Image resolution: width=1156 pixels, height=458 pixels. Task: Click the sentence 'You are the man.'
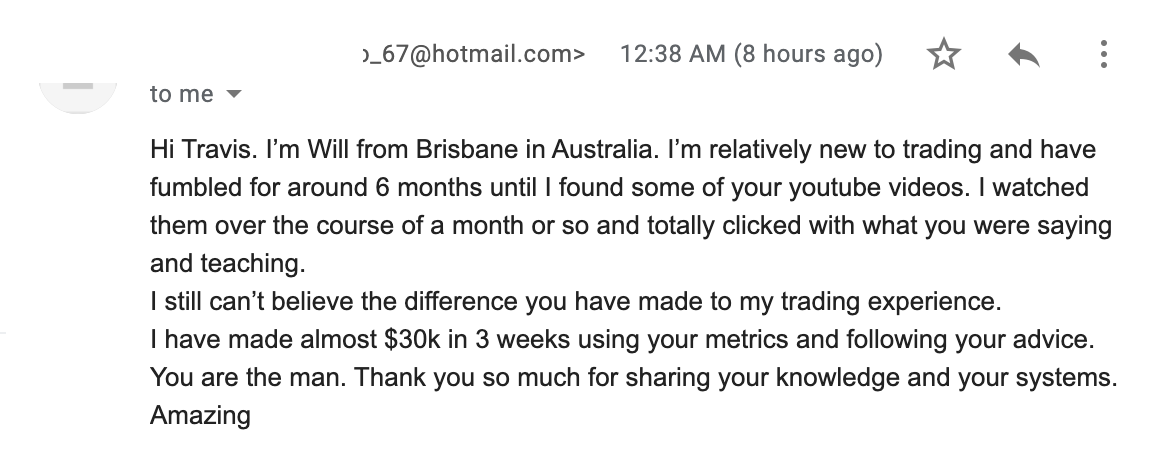coord(248,378)
